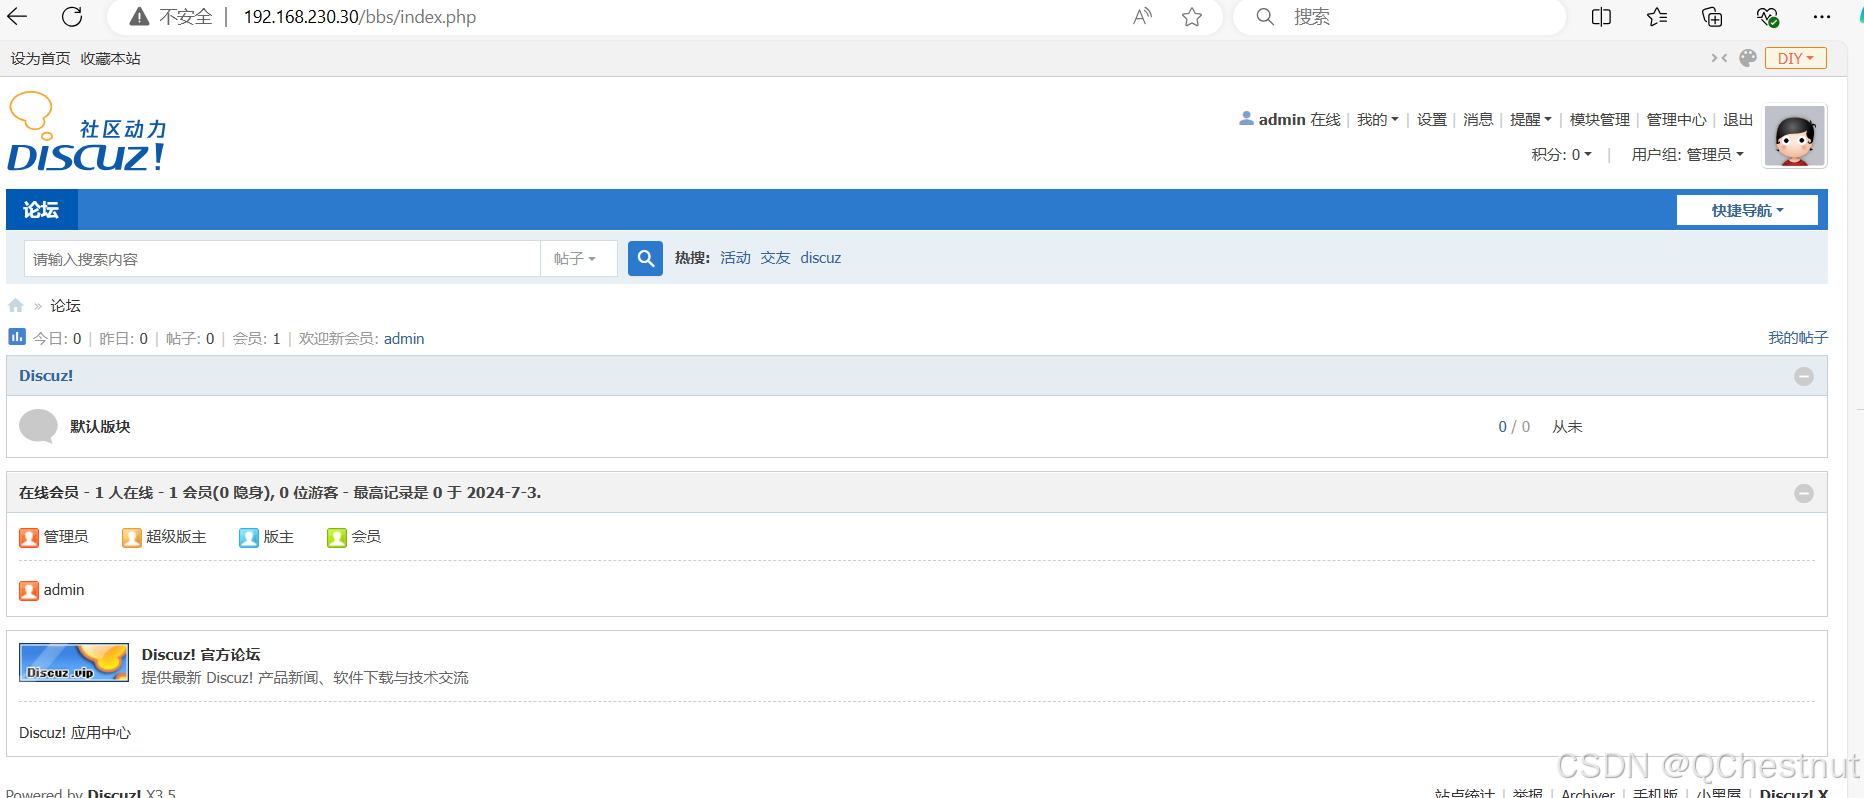Click the browser address bar URL
The image size is (1864, 798).
click(360, 17)
